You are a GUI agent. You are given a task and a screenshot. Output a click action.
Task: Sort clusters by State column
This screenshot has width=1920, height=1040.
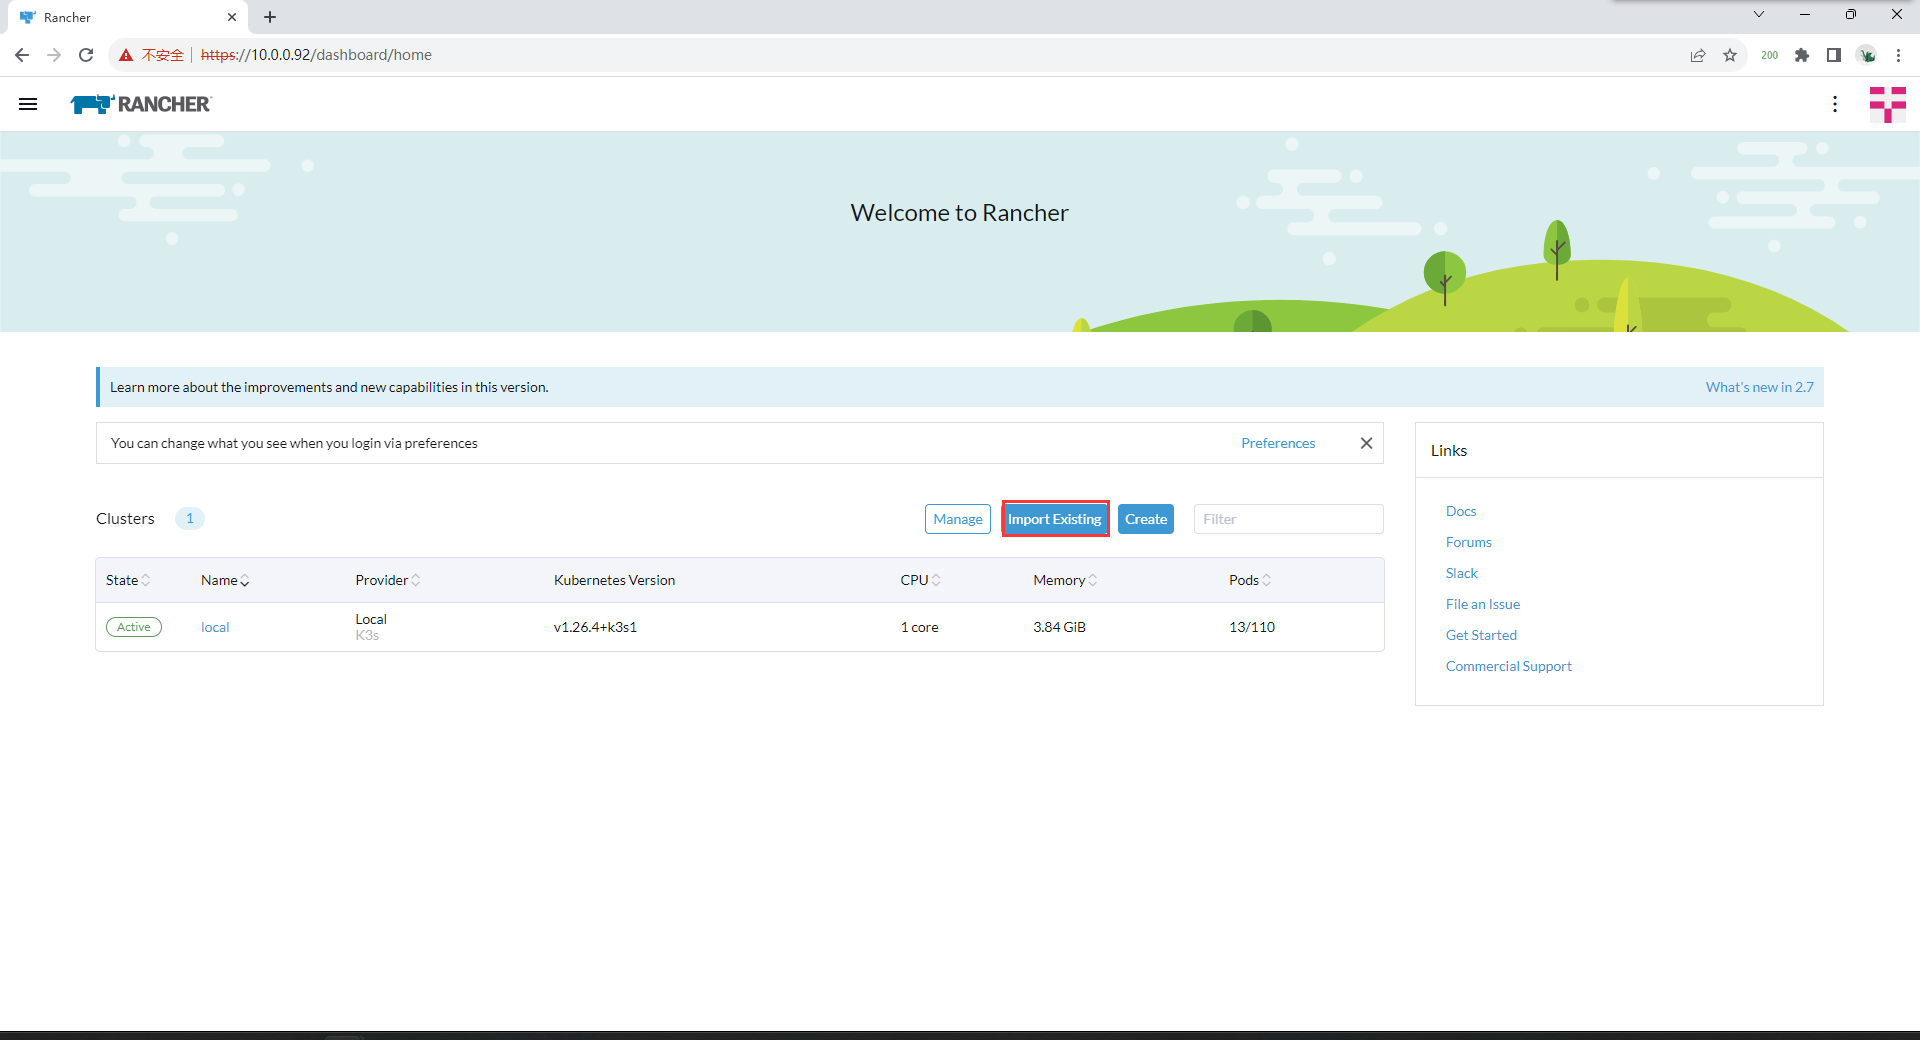[x=128, y=580]
